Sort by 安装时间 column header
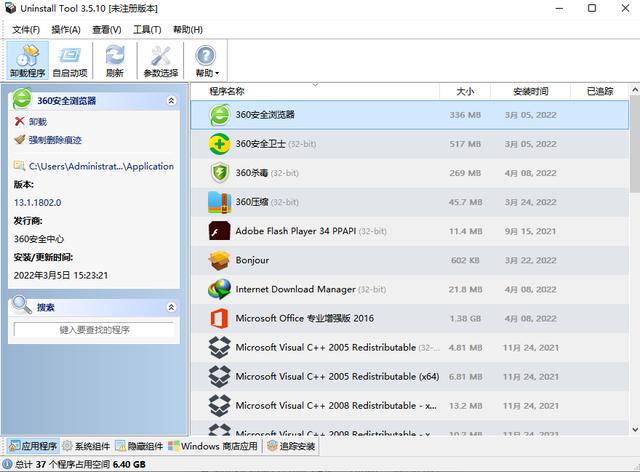This screenshot has height=472, width=640. [x=530, y=91]
